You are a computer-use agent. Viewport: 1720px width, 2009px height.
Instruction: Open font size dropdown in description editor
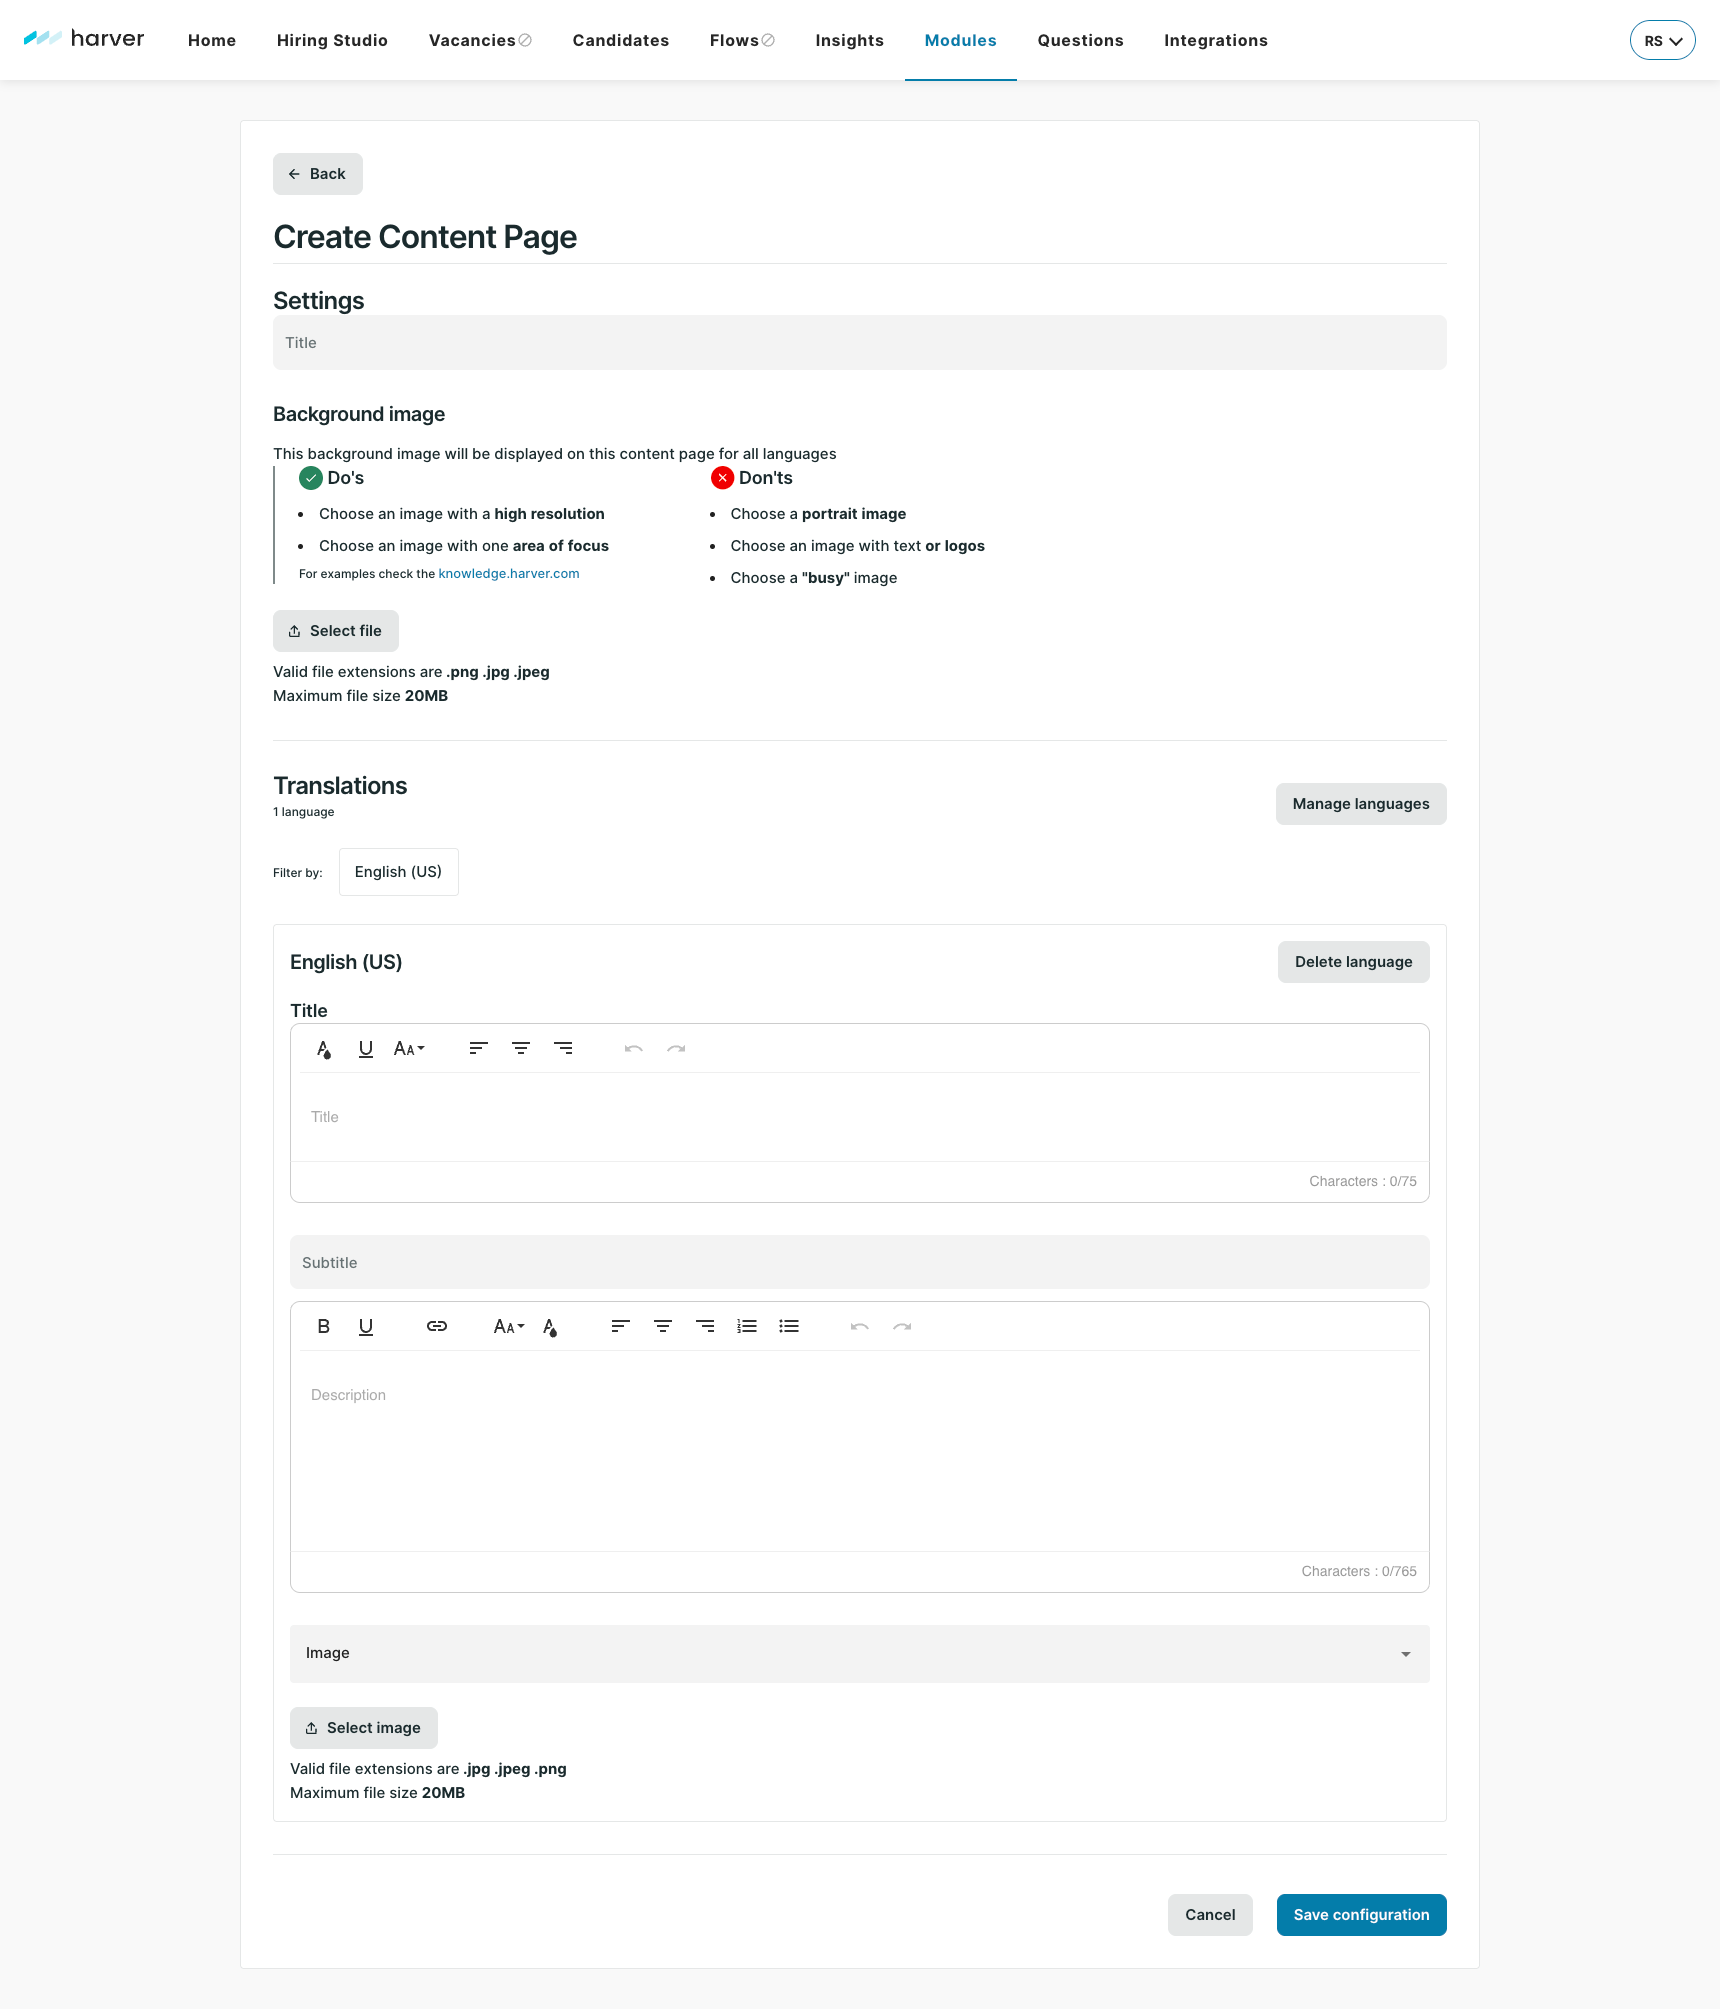pos(509,1326)
